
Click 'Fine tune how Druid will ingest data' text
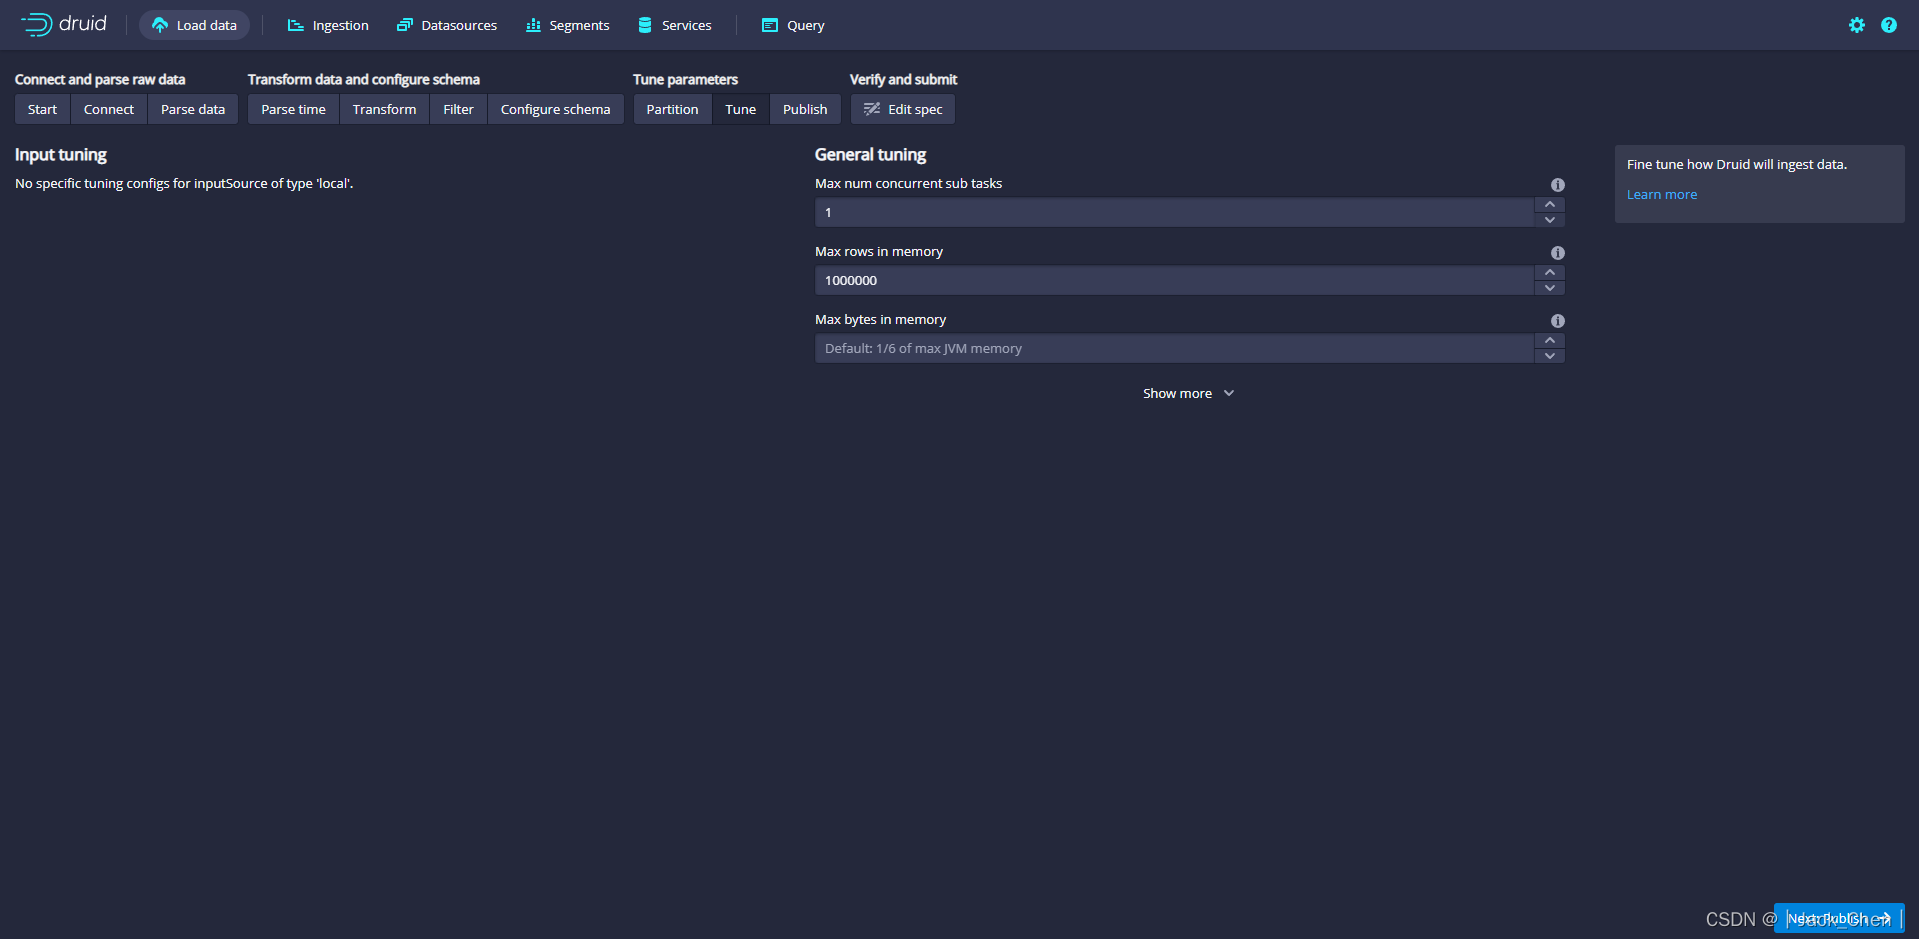[1736, 164]
